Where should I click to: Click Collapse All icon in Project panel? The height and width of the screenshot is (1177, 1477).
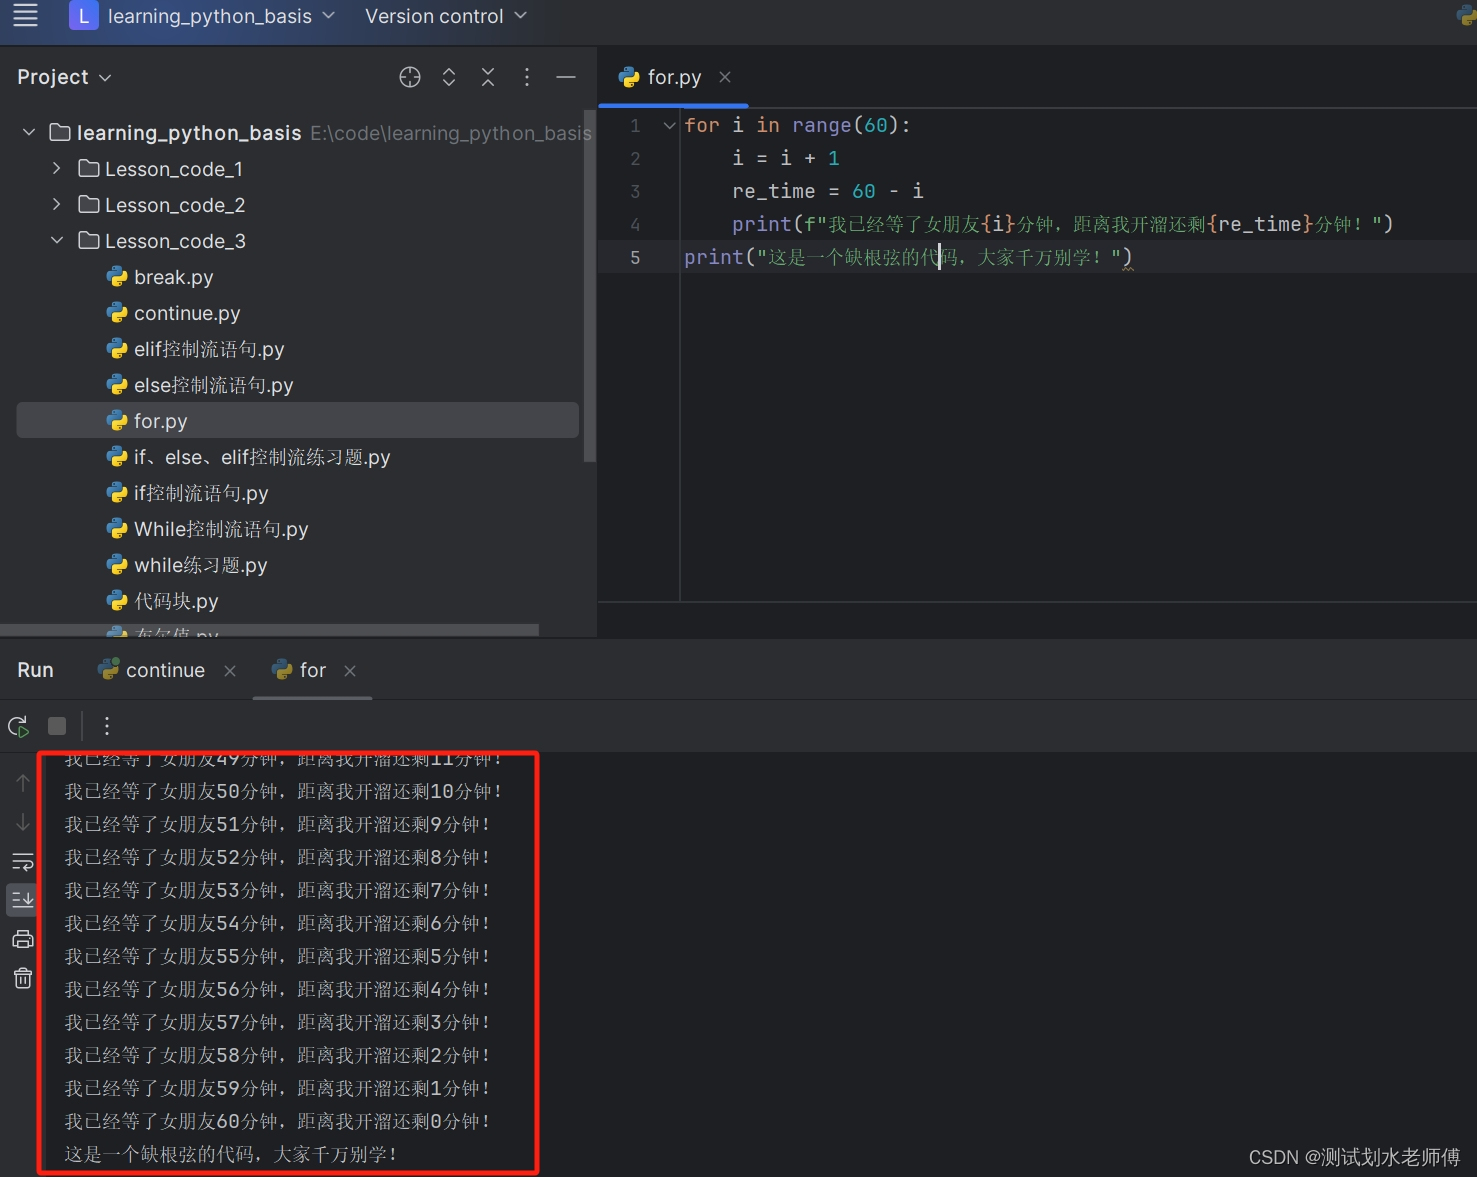point(488,77)
